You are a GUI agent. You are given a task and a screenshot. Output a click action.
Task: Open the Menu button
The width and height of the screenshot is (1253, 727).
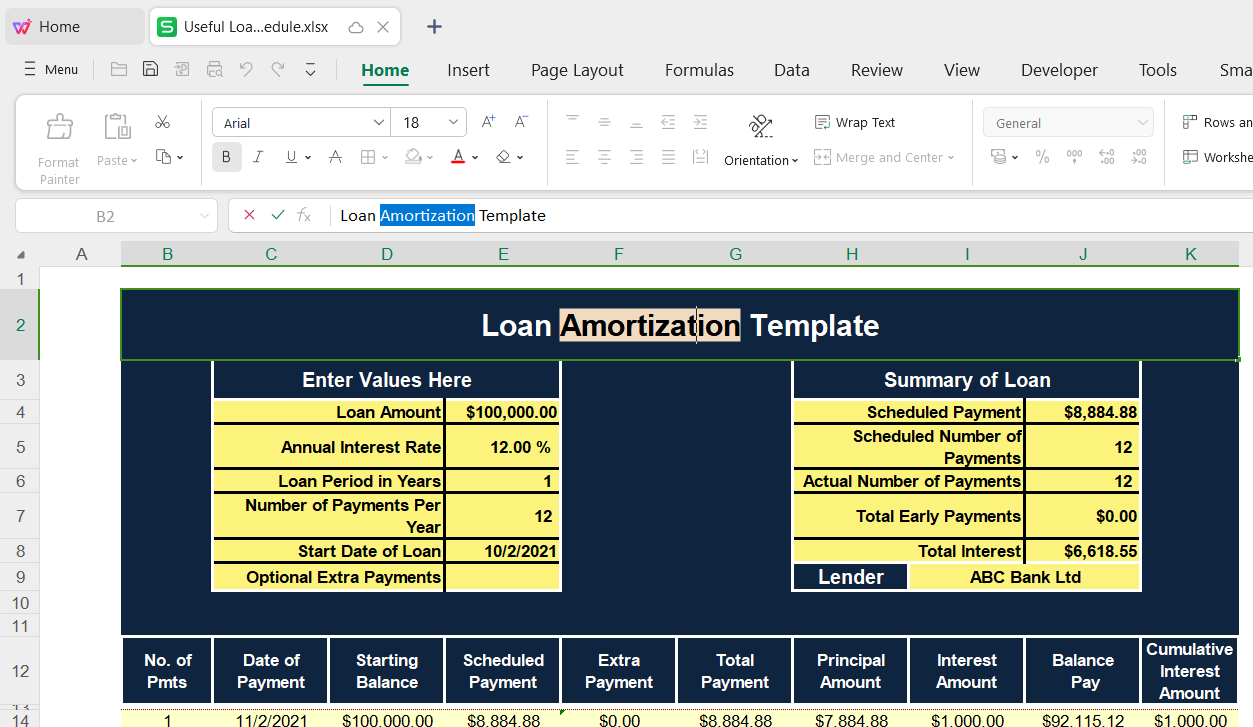pyautogui.click(x=50, y=69)
